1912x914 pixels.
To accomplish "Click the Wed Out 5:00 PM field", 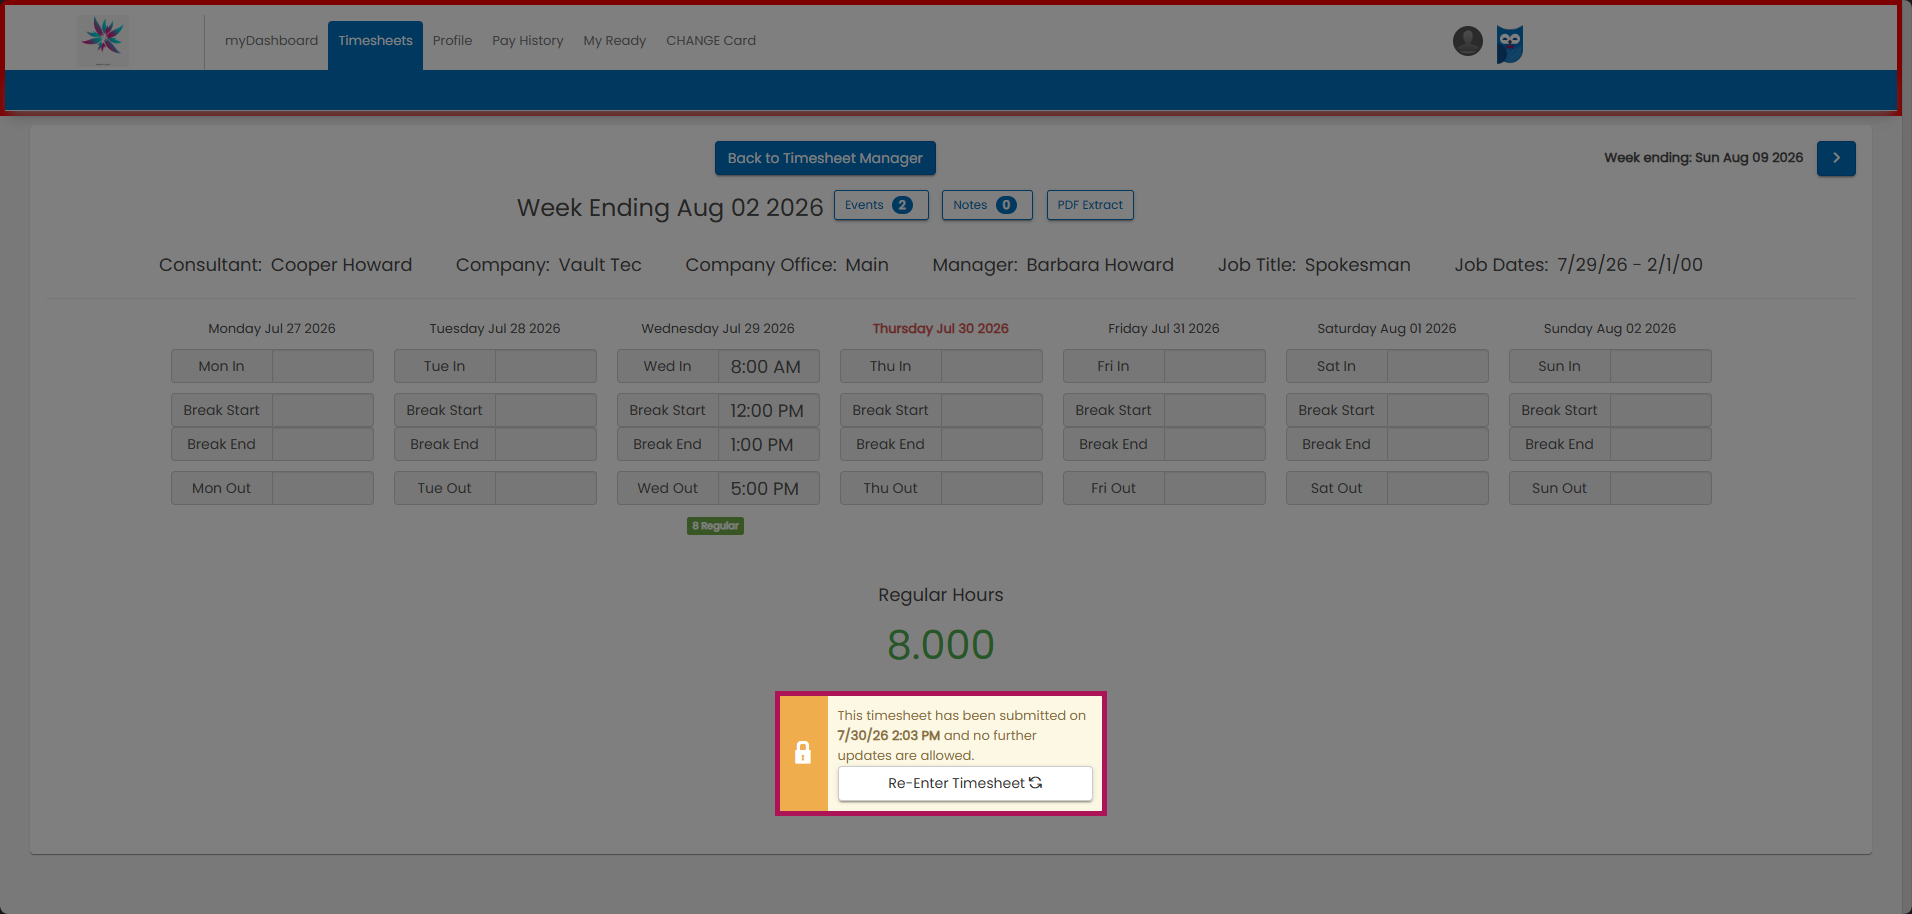I will tap(768, 488).
